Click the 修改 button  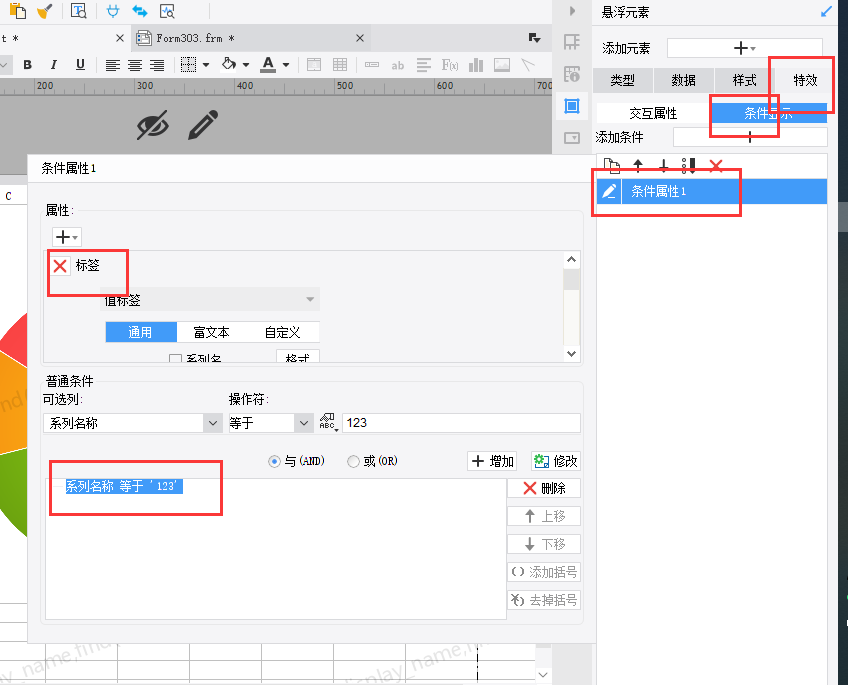point(556,461)
